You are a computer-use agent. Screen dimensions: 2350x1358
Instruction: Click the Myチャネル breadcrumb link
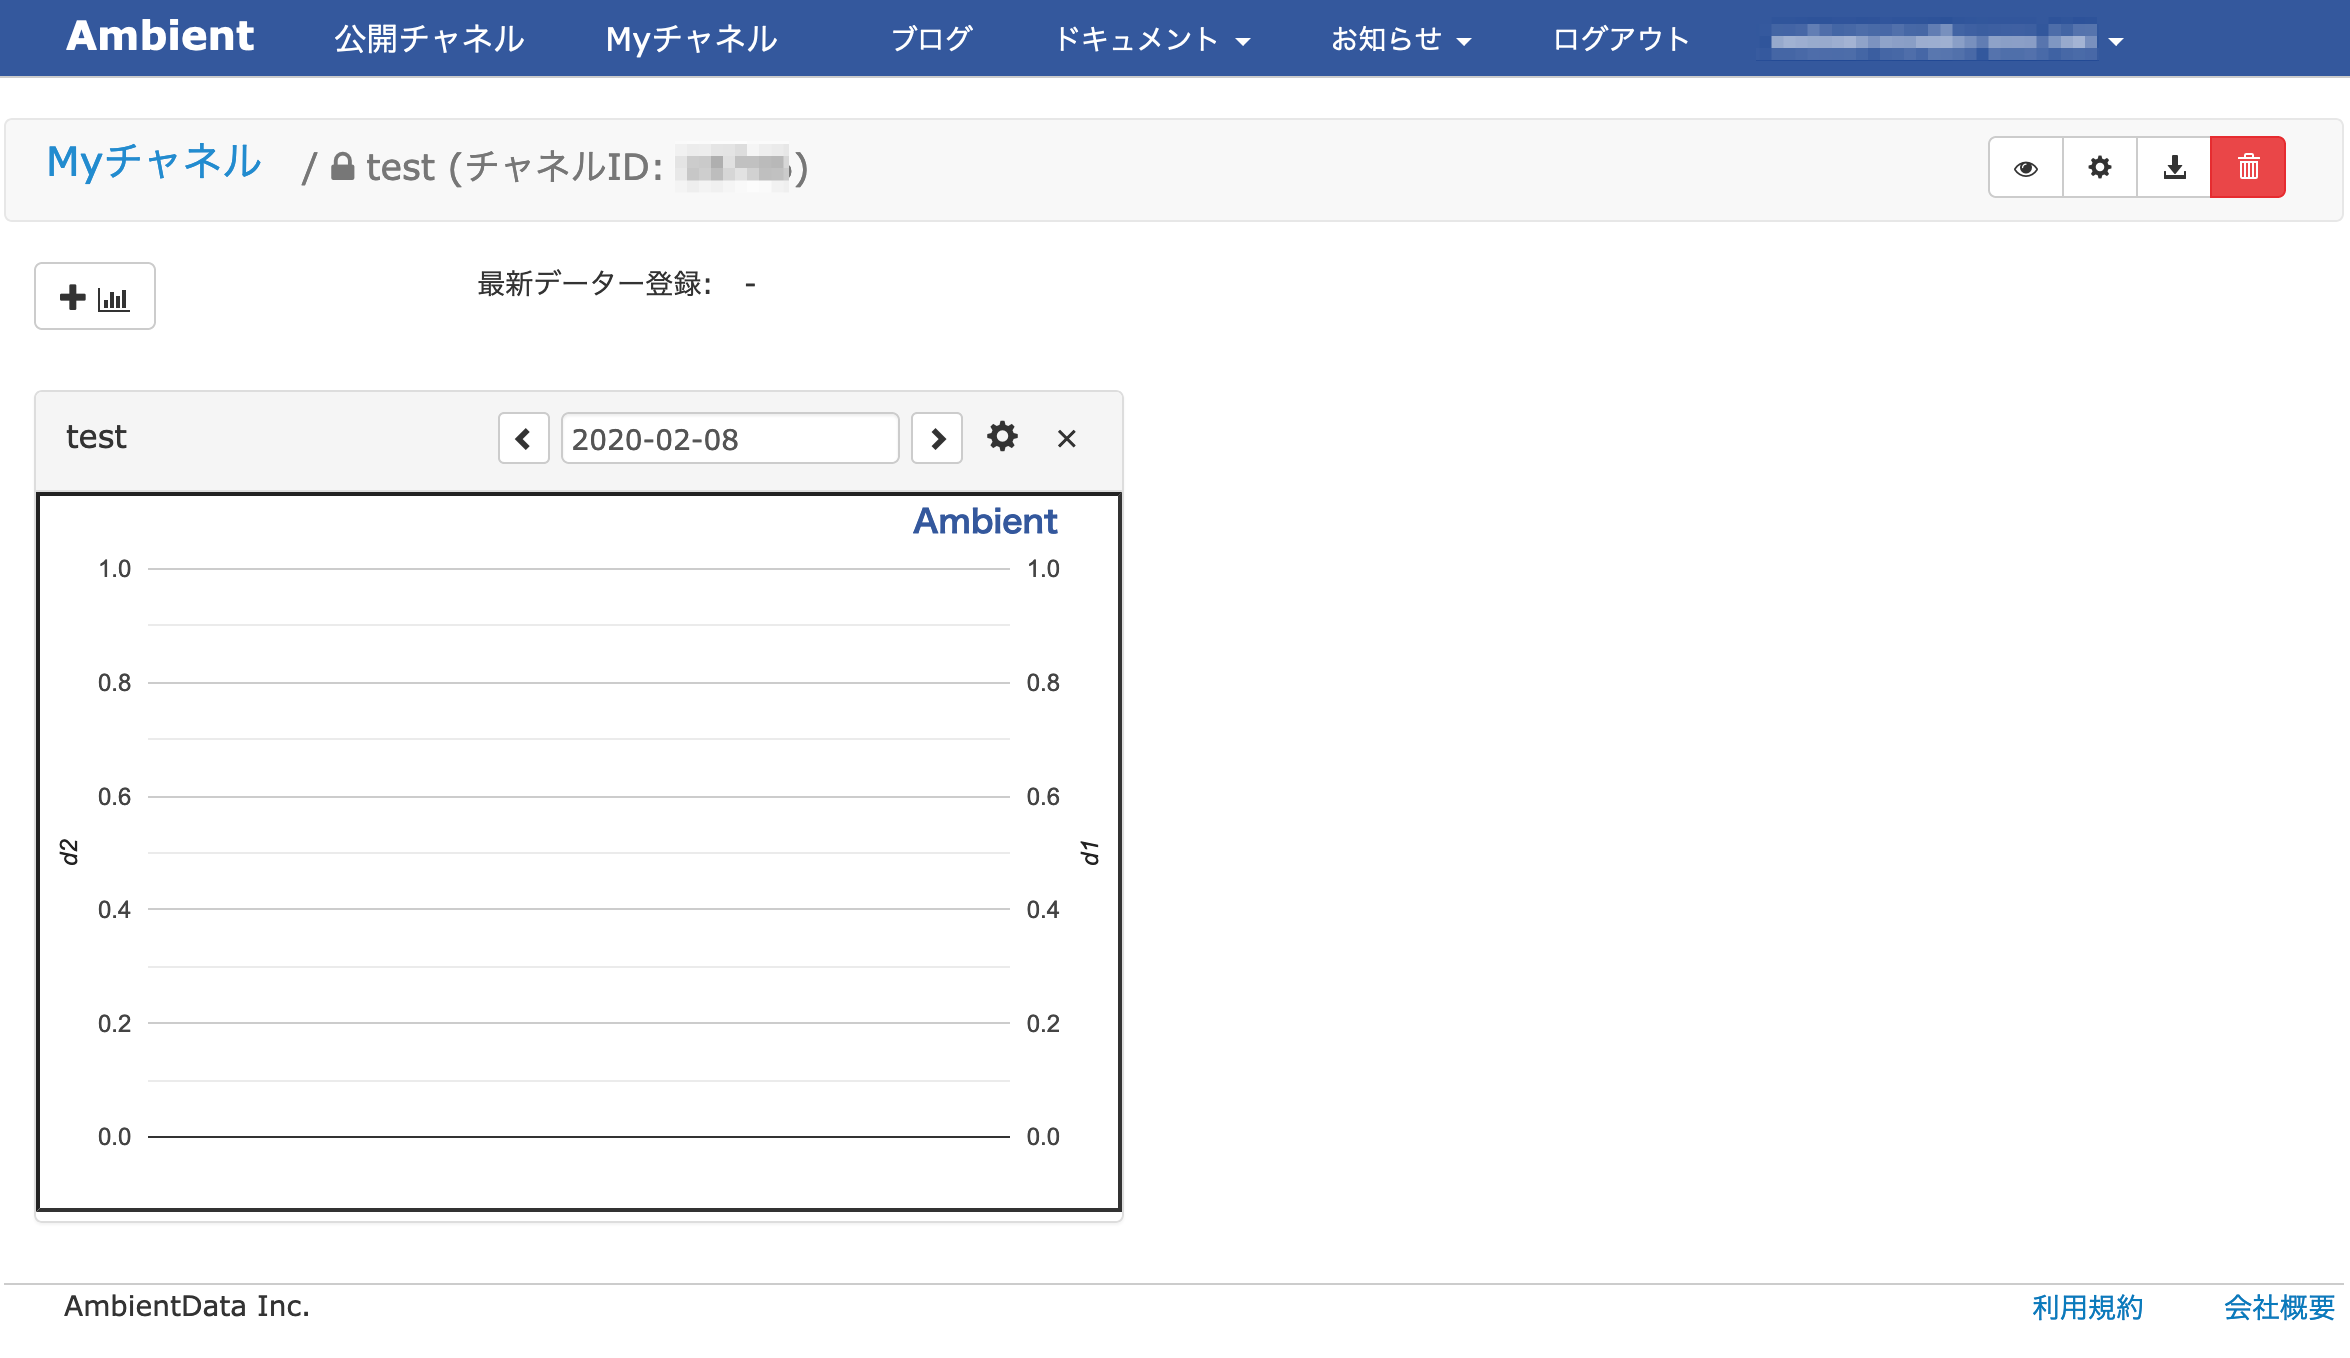[x=154, y=162]
